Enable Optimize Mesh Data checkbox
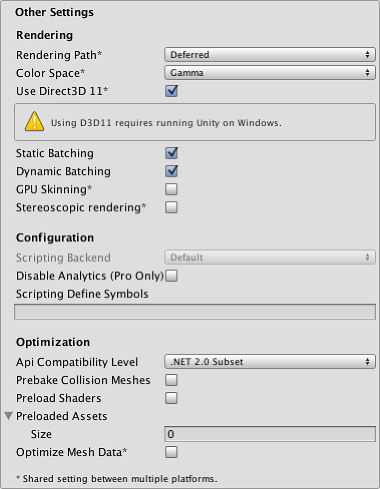Screen dimensions: 380x489 point(171,452)
